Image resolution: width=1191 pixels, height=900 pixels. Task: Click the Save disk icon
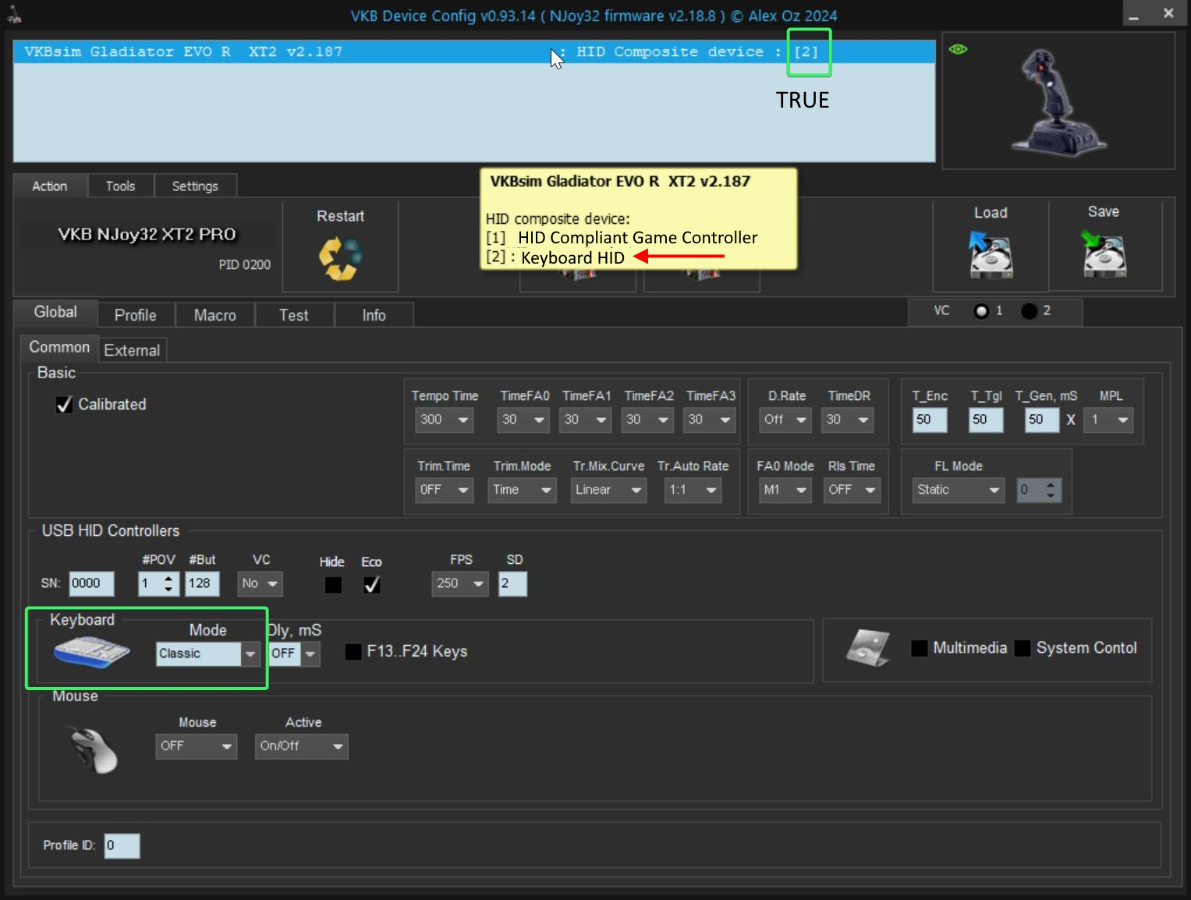(1103, 254)
